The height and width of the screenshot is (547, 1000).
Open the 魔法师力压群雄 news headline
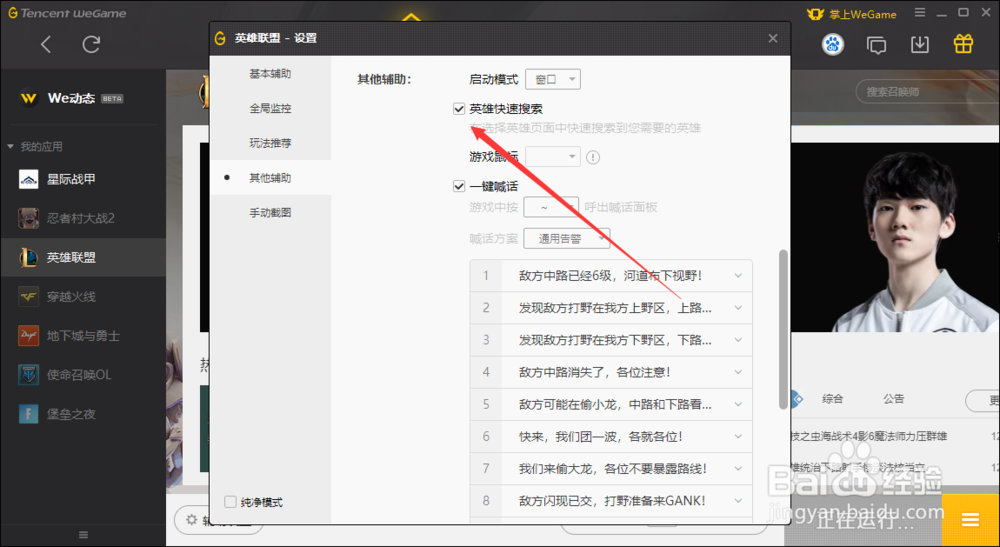click(x=869, y=436)
